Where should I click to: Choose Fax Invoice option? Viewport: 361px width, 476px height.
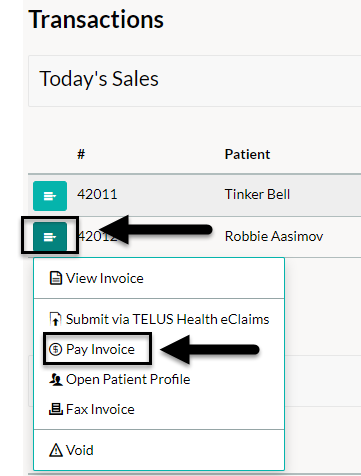159,409
